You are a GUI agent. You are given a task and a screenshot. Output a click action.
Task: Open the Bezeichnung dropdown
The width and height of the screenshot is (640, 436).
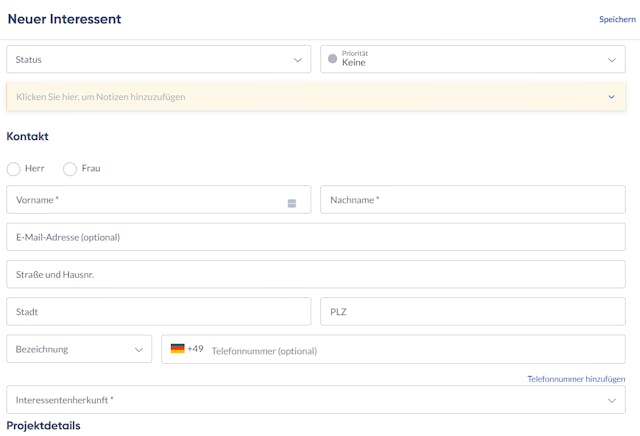pyautogui.click(x=79, y=349)
